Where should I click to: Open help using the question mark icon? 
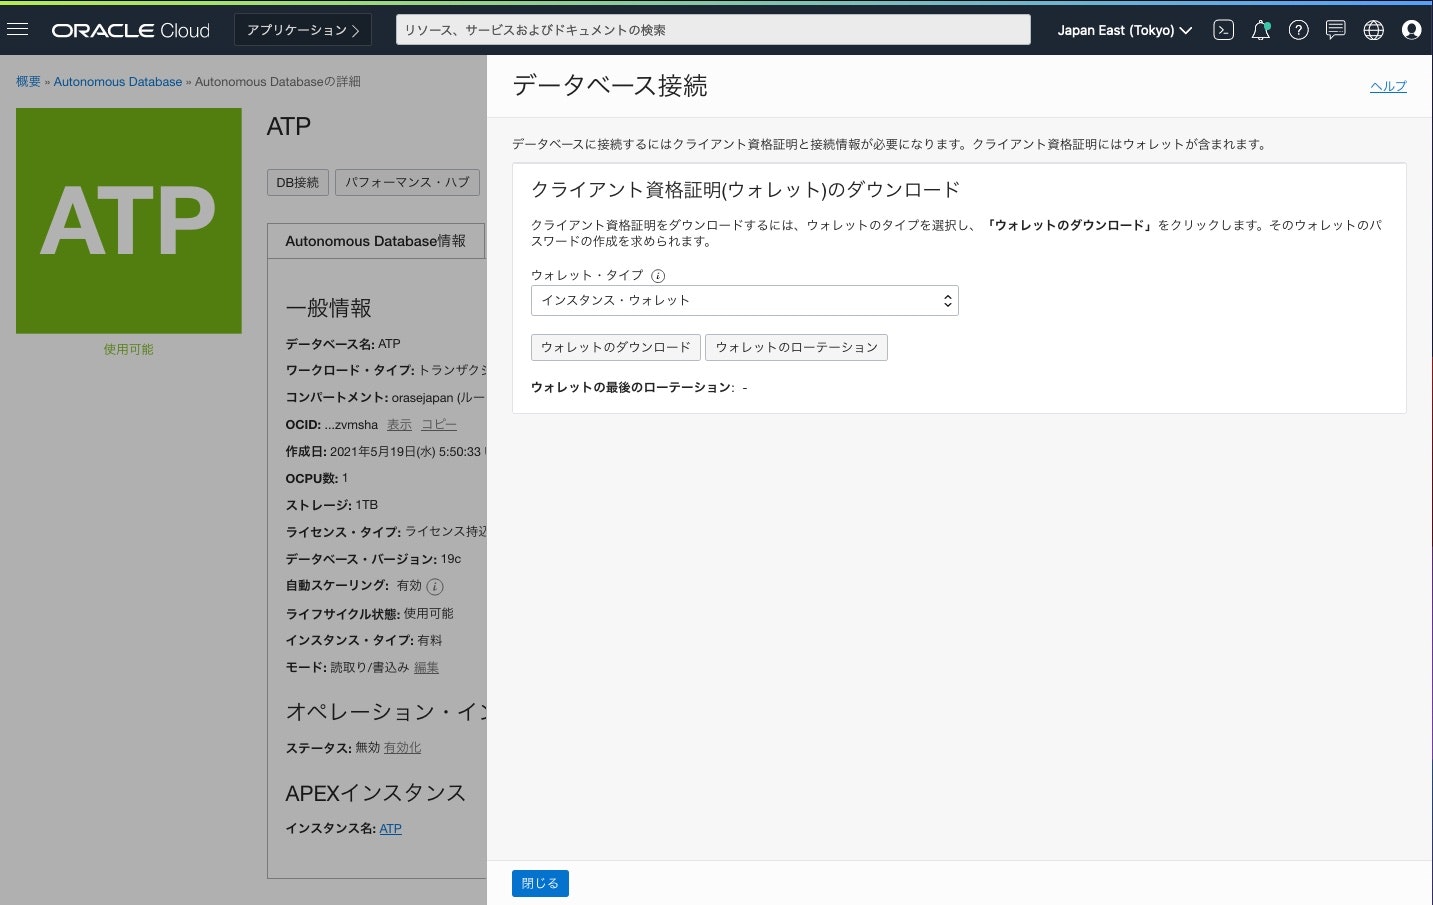tap(1298, 29)
